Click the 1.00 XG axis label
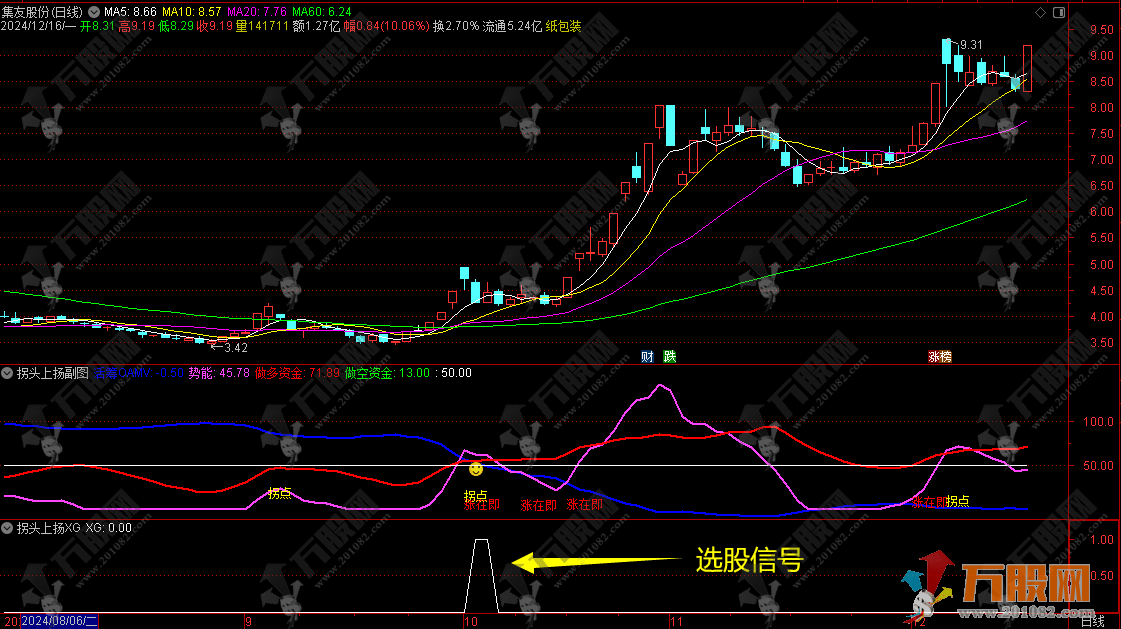Viewport: 1121px width, 629px height. pos(1102,540)
